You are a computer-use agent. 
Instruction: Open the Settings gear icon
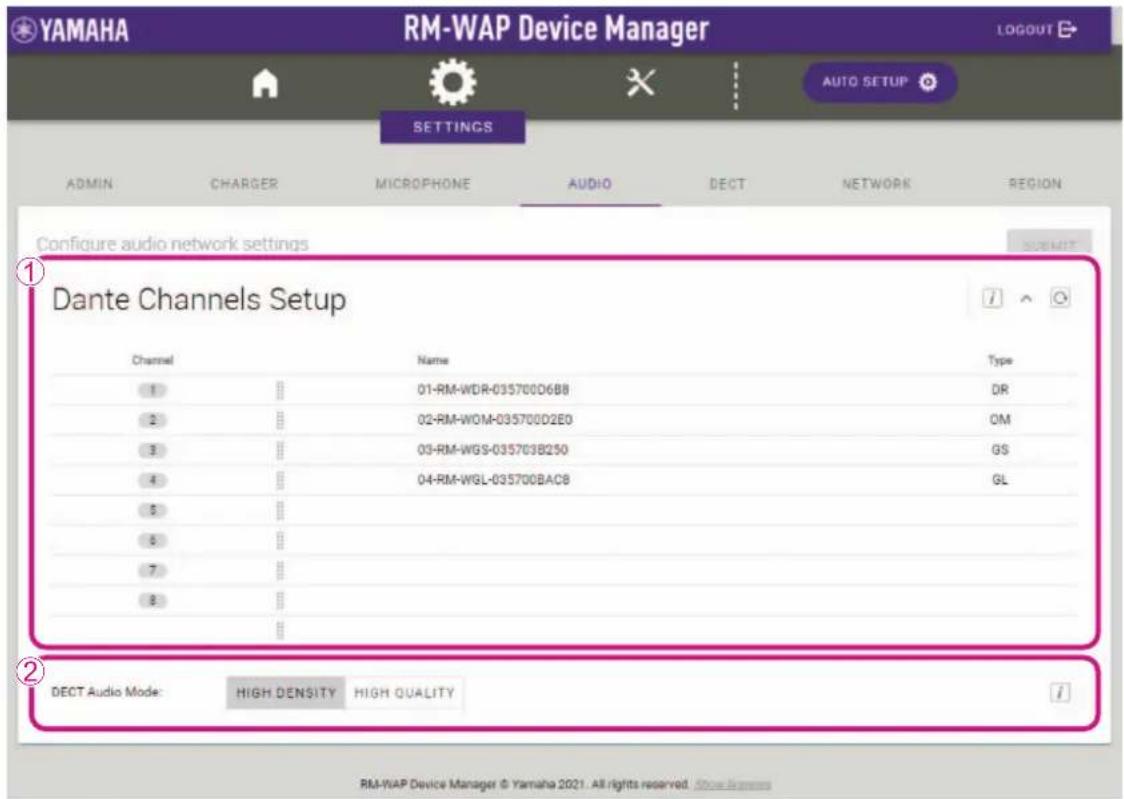coord(452,82)
